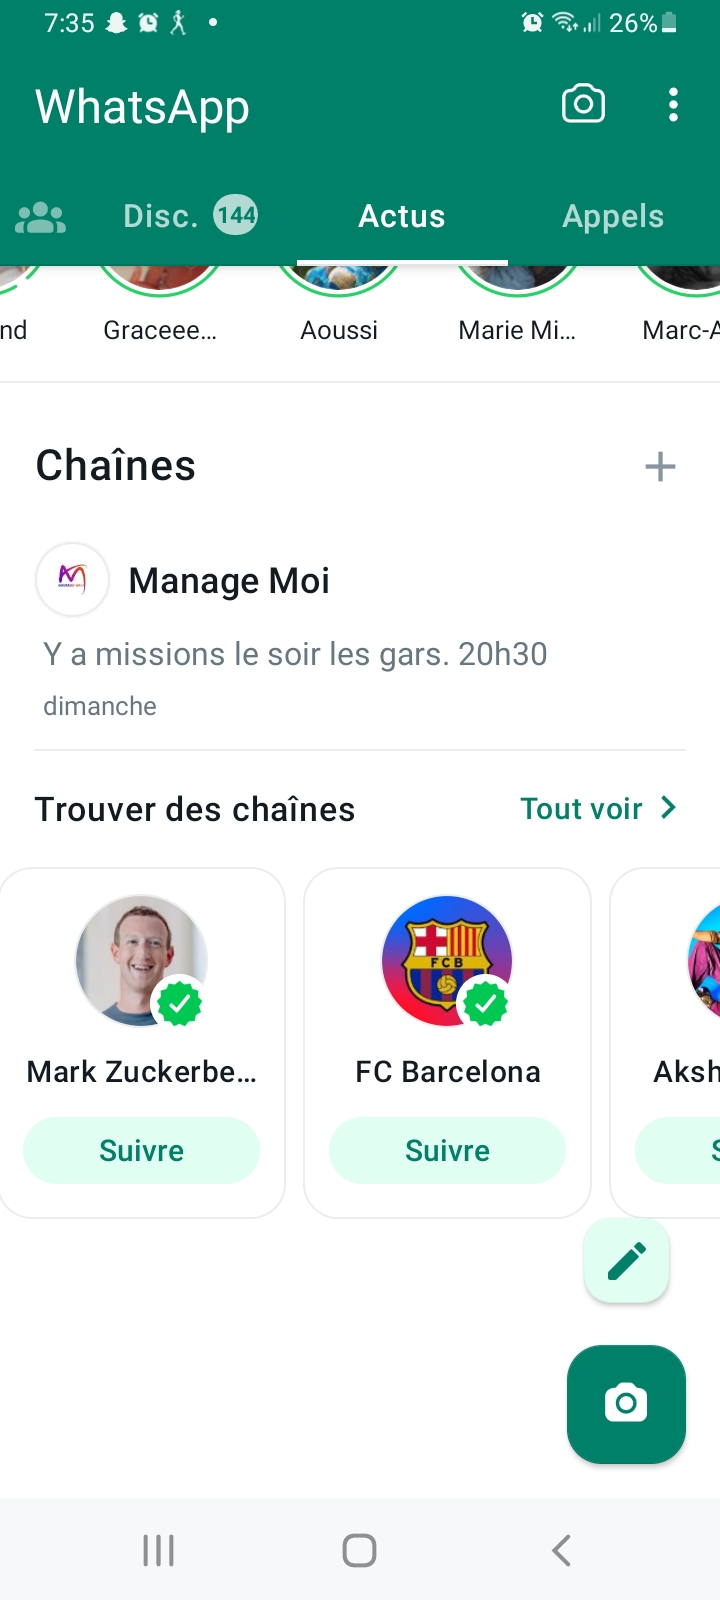Switch to the Appels tab
The width and height of the screenshot is (720, 1600).
613,216
